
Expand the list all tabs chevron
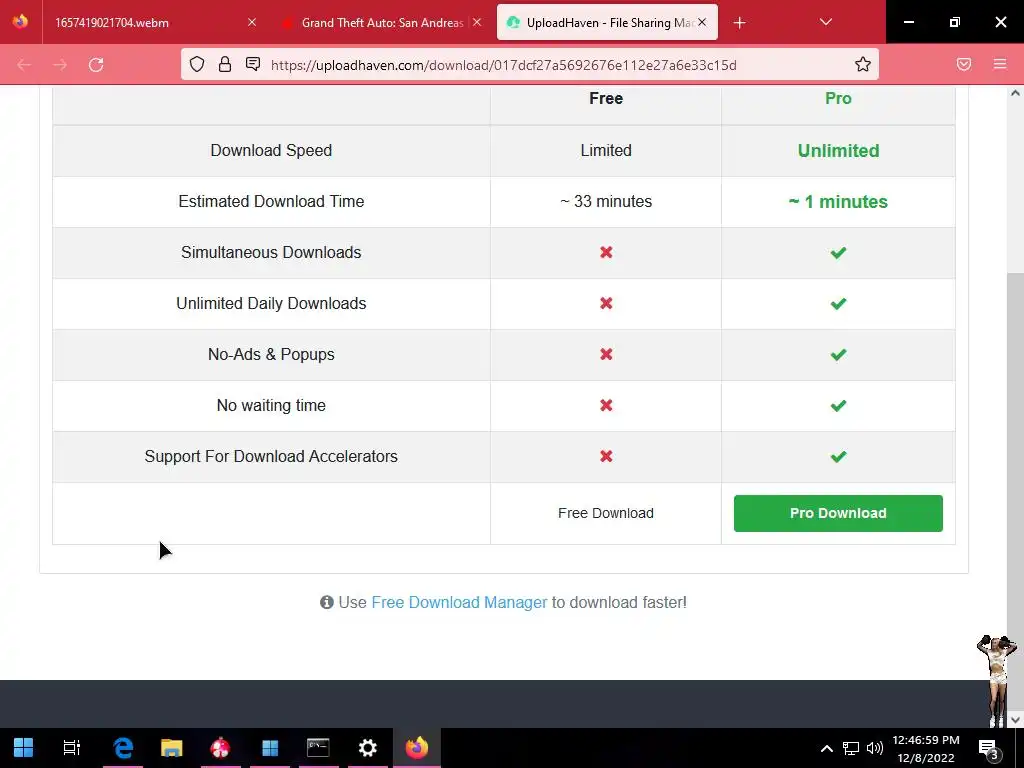click(825, 22)
